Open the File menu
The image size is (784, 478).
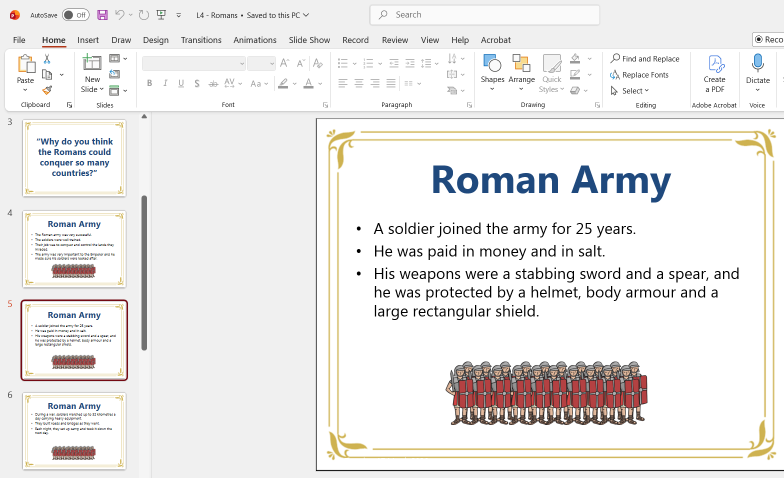pyautogui.click(x=19, y=40)
